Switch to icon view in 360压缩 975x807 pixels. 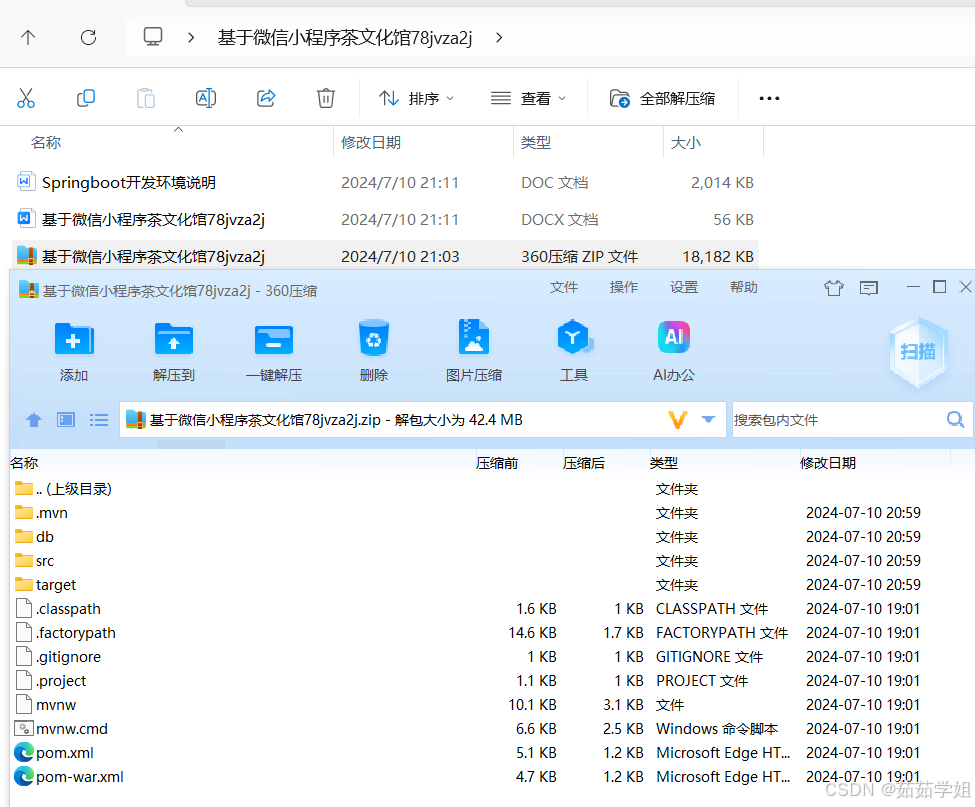pyautogui.click(x=66, y=420)
